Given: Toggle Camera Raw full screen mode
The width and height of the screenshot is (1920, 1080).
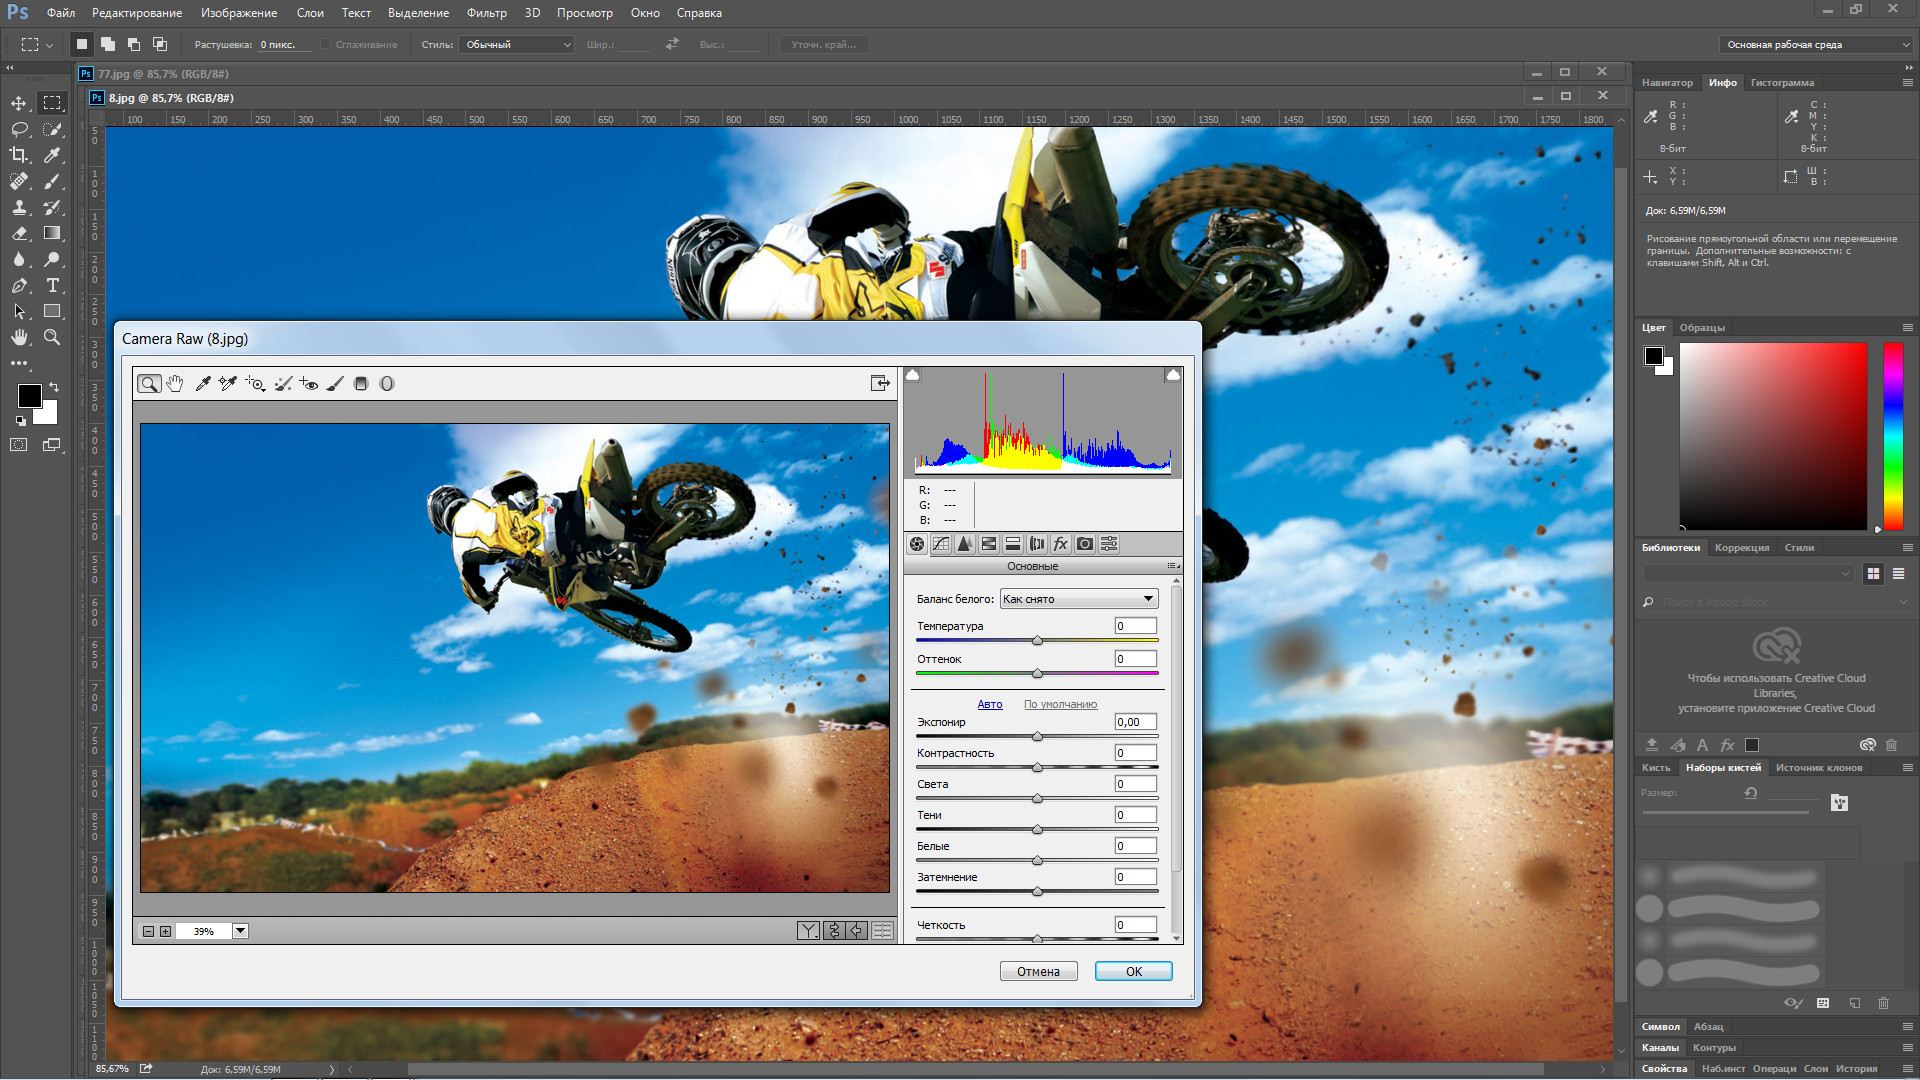Looking at the screenshot, I should [880, 383].
